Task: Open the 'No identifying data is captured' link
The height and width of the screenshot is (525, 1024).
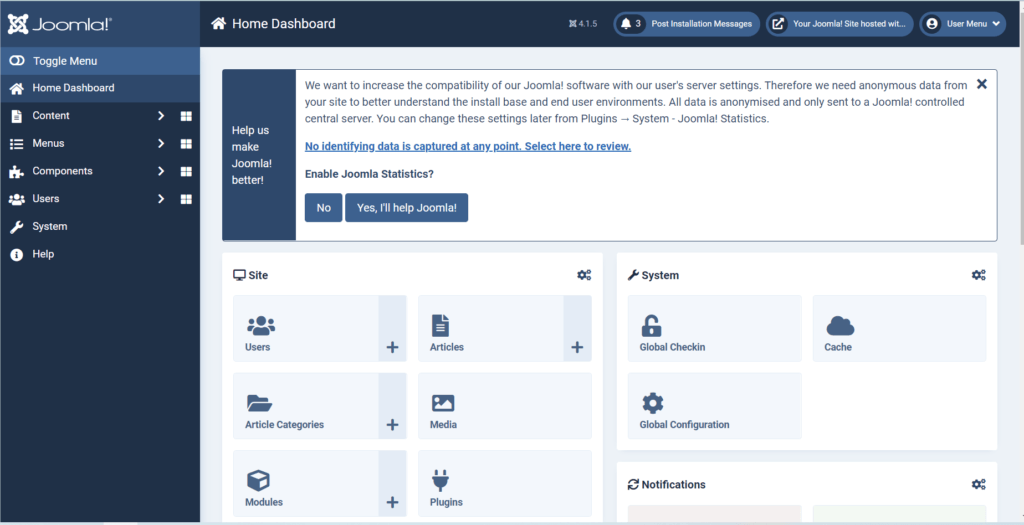Action: point(468,146)
